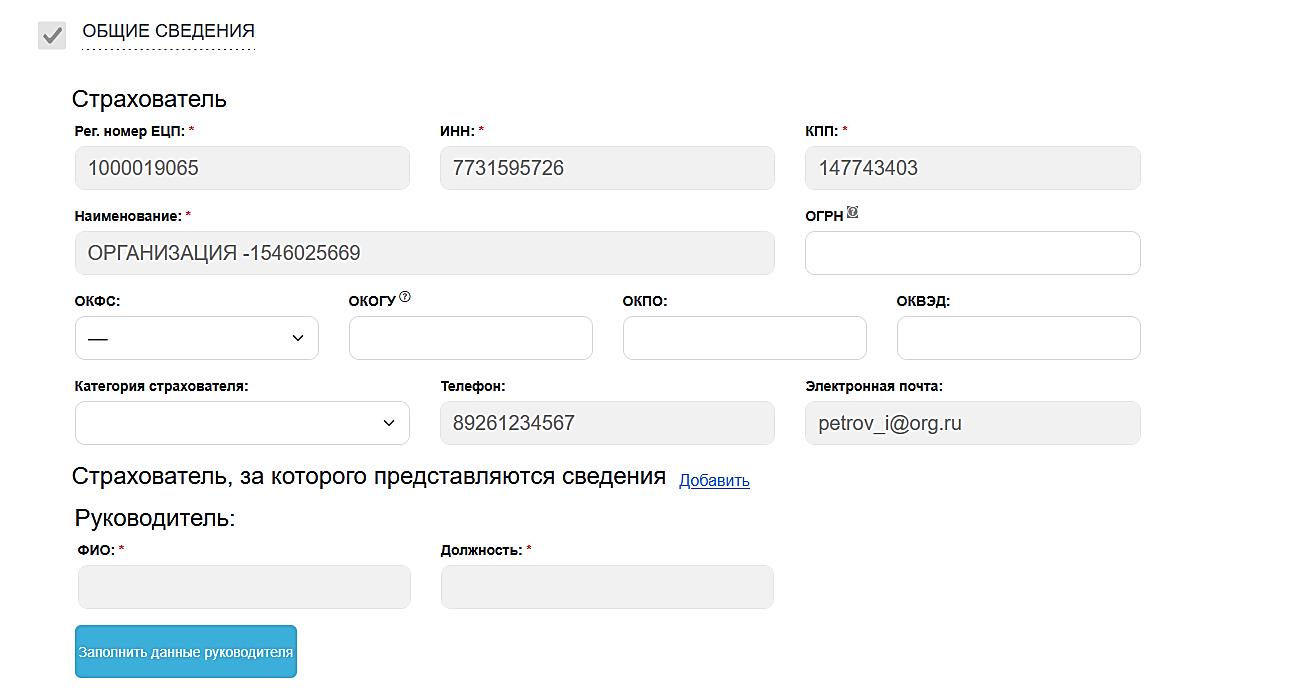This screenshot has height=692, width=1297.
Task: Click the ОКВЭД input field
Action: pos(1018,338)
